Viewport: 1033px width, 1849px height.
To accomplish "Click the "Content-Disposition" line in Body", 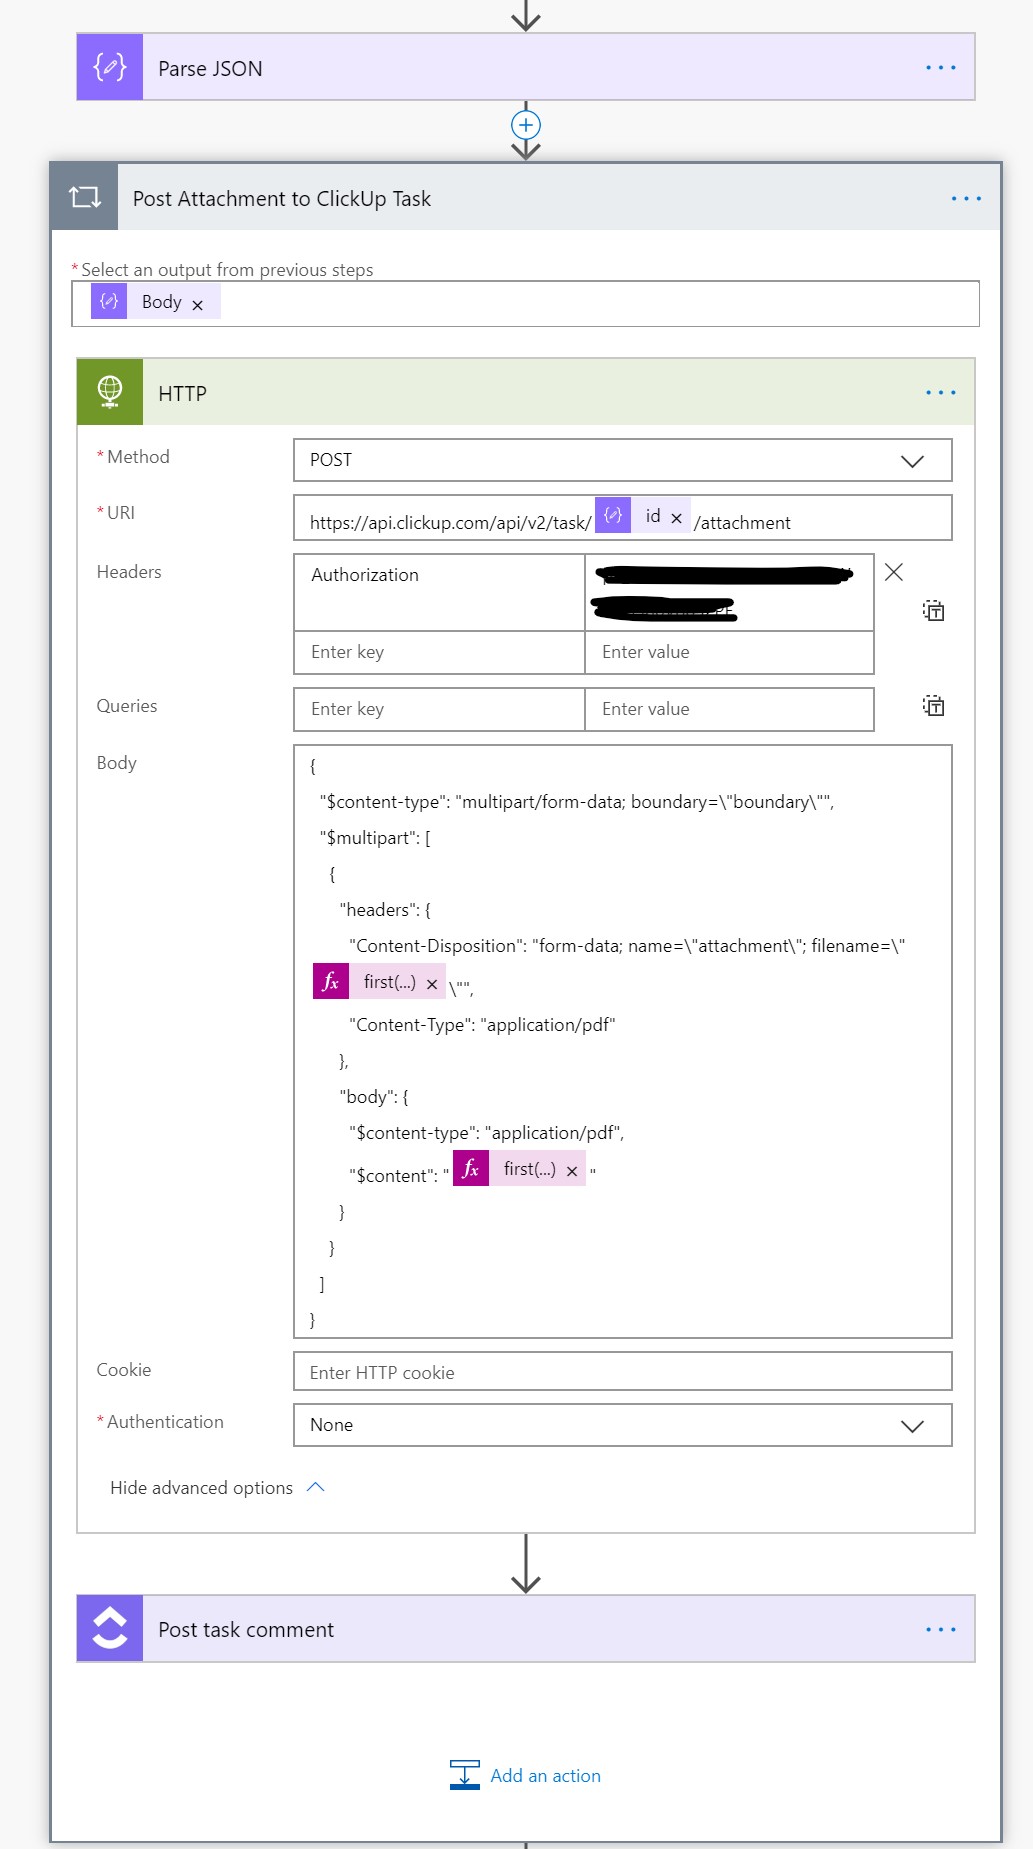I will [627, 946].
